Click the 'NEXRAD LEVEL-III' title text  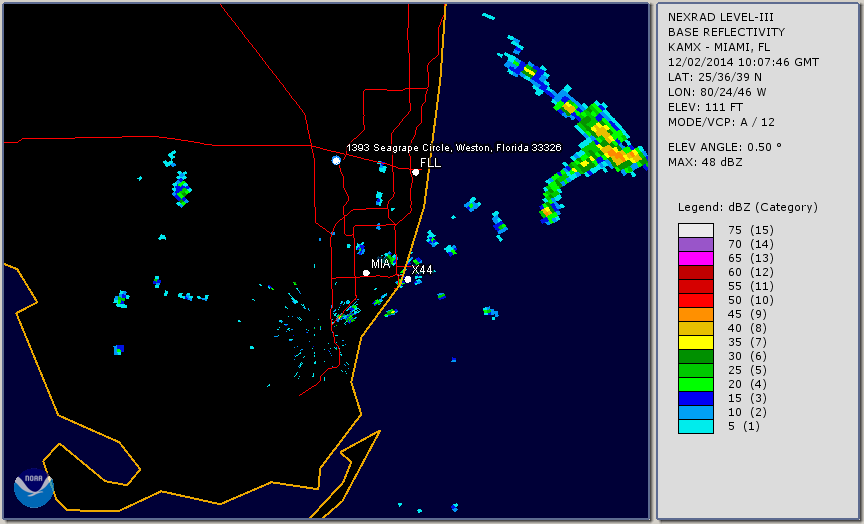coord(720,18)
